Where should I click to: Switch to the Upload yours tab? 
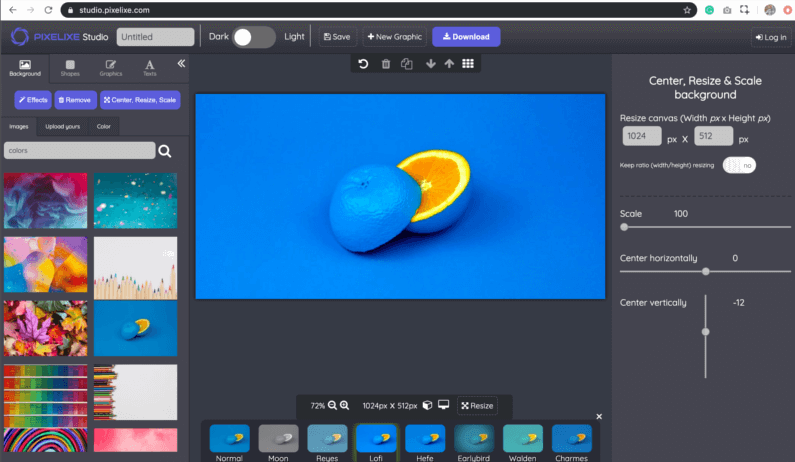[61, 127]
